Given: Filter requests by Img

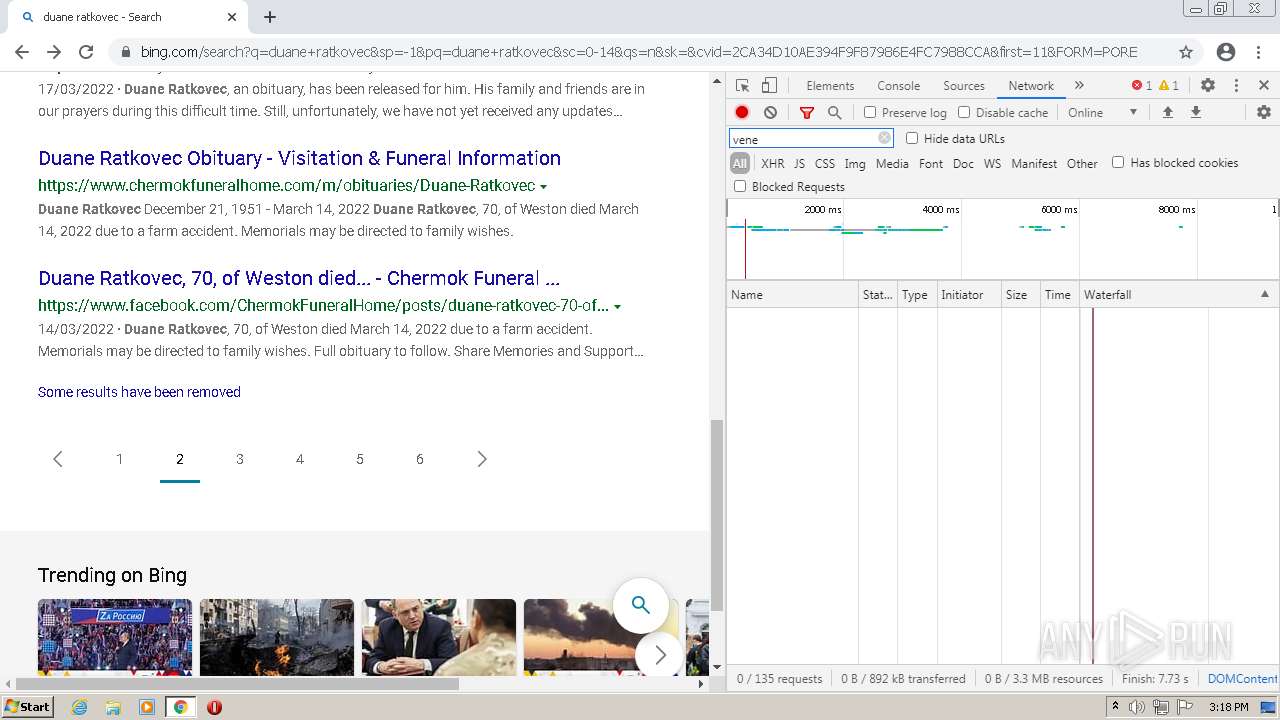Looking at the screenshot, I should click(x=855, y=164).
